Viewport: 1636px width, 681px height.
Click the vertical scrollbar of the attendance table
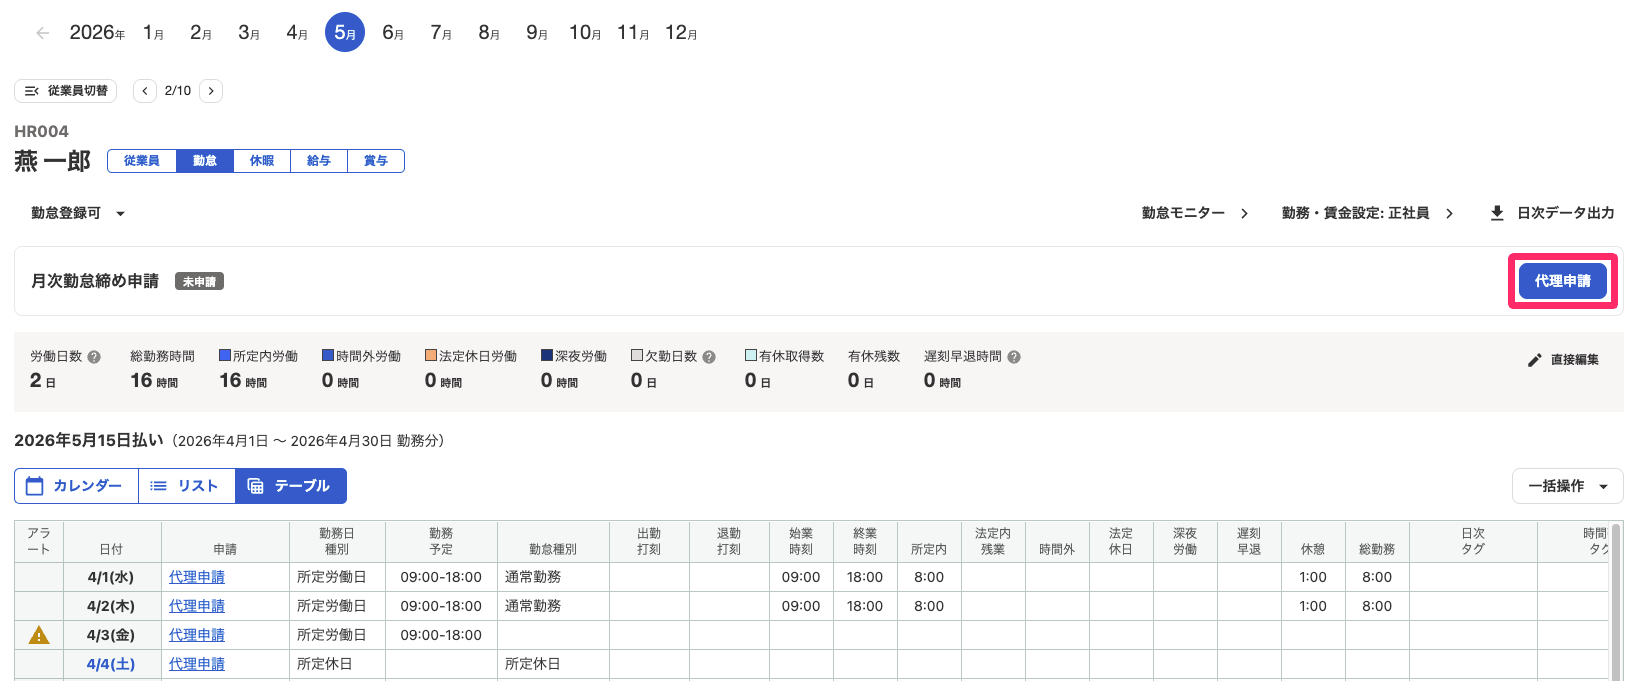tap(1616, 600)
